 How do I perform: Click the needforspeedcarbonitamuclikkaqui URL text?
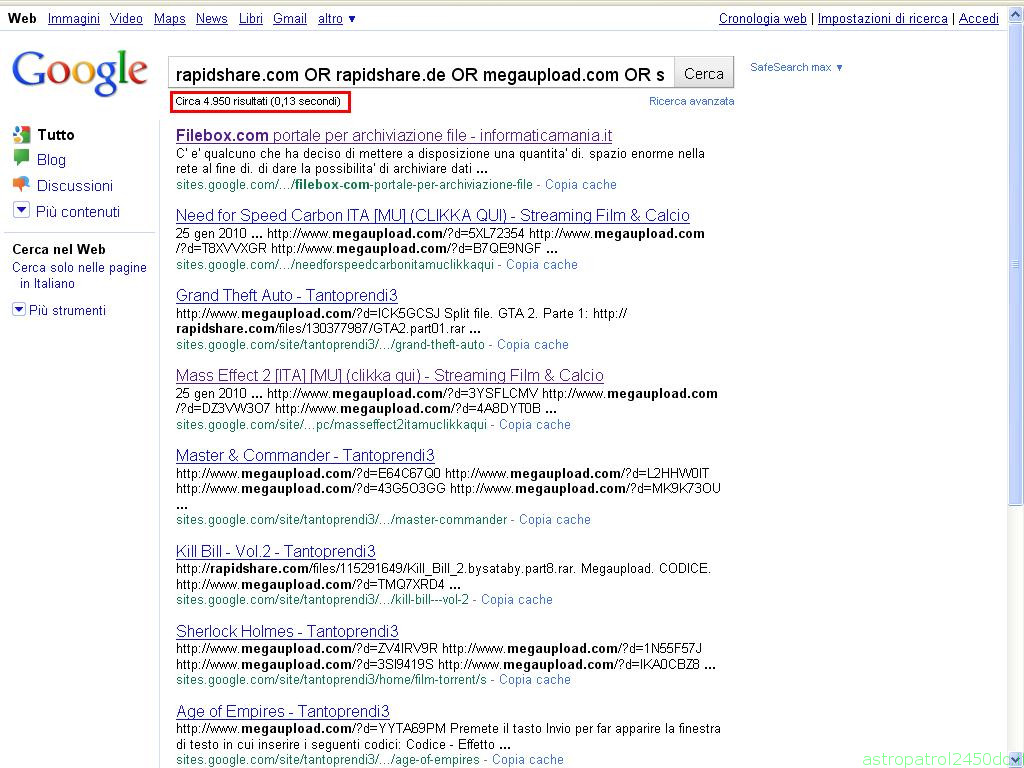335,264
